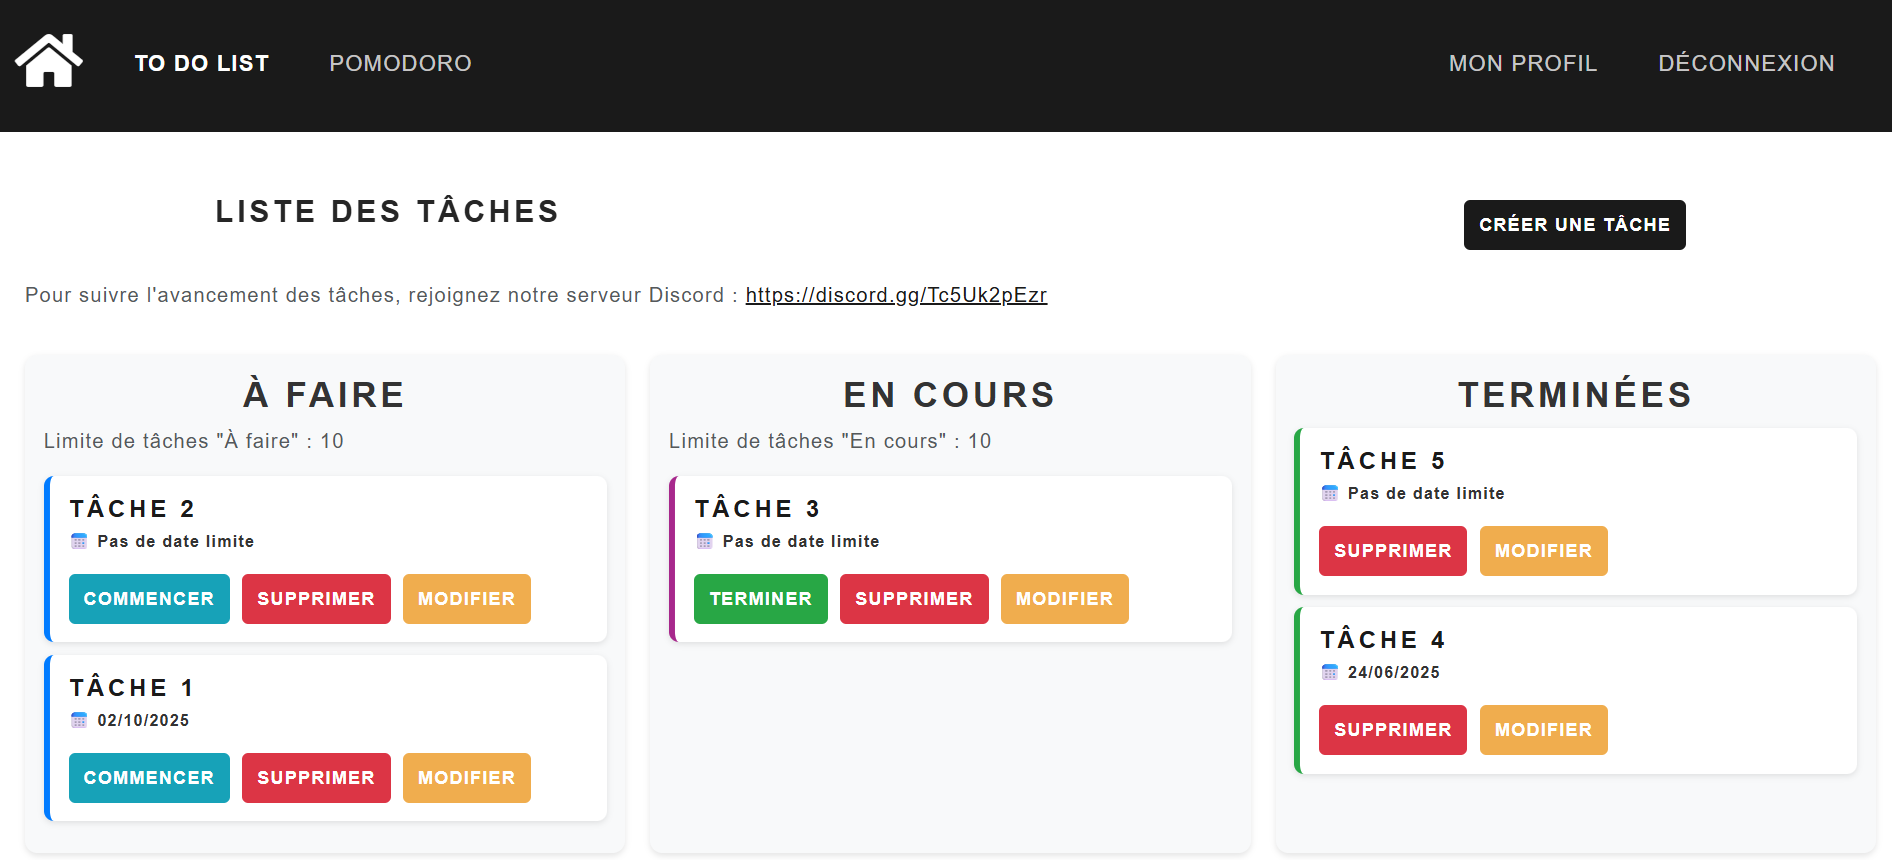Go to Mon Profil
This screenshot has width=1892, height=860.
click(1522, 63)
